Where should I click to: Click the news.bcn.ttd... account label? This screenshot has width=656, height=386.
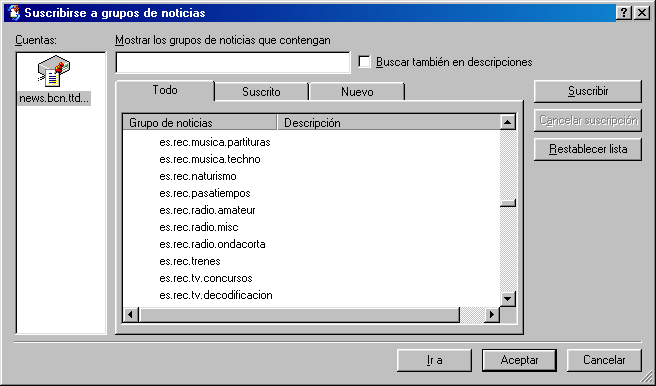pyautogui.click(x=54, y=98)
